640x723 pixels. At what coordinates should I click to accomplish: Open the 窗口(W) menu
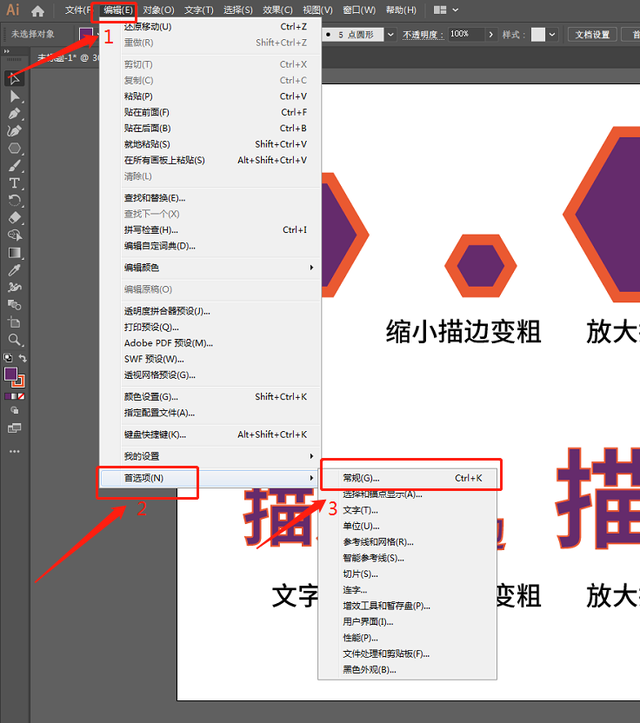pyautogui.click(x=359, y=10)
